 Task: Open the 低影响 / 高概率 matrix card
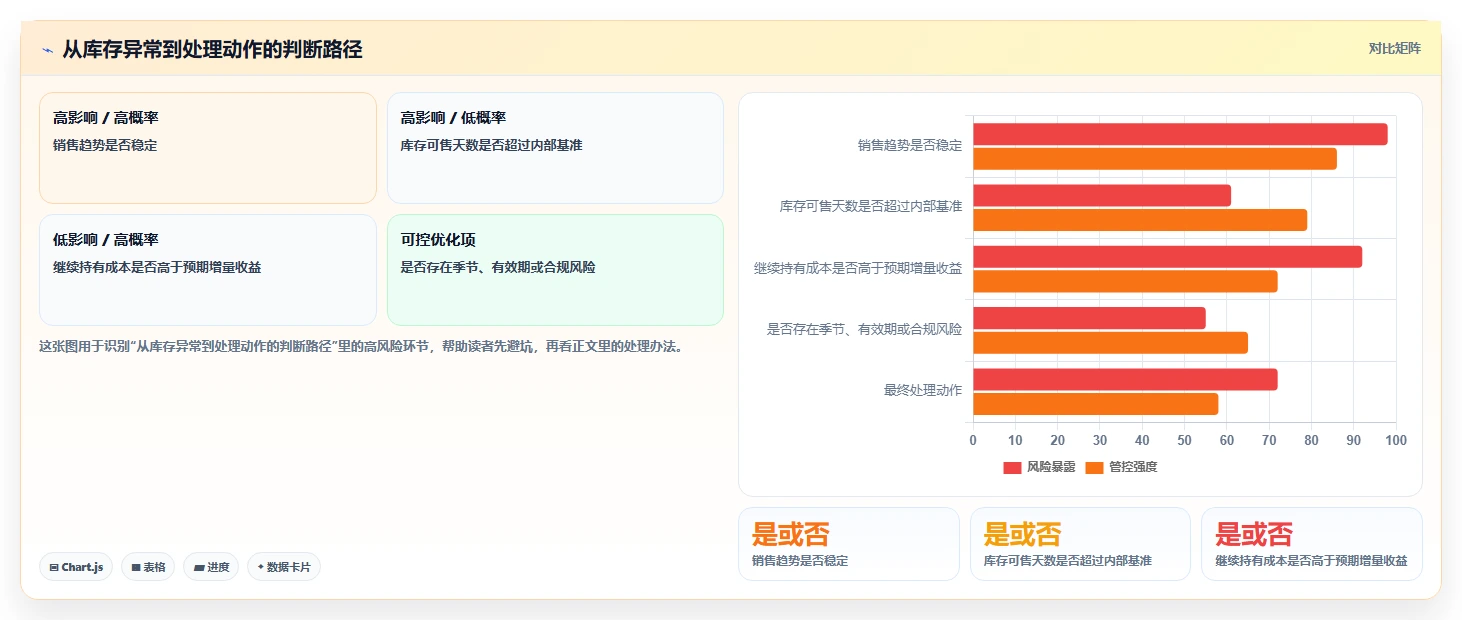[x=208, y=270]
